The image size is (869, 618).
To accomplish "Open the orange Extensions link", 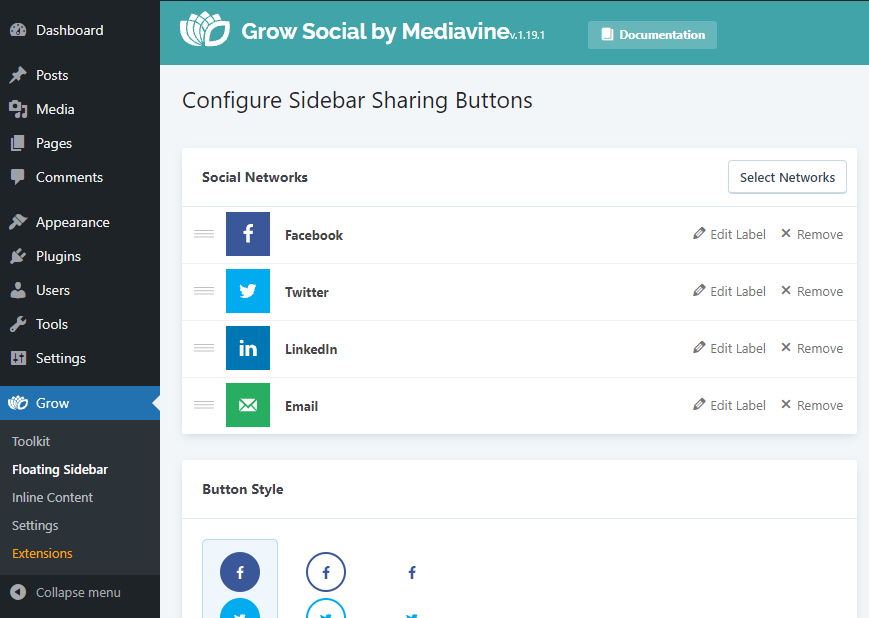I will pos(42,554).
